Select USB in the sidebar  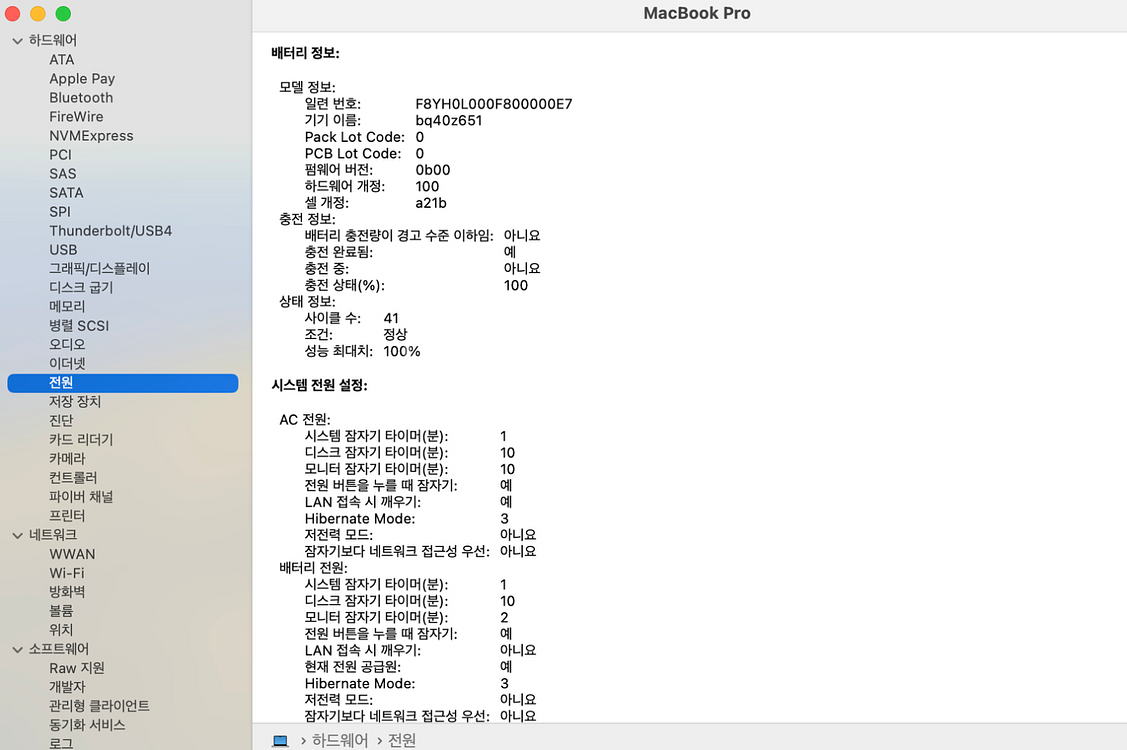(x=63, y=250)
